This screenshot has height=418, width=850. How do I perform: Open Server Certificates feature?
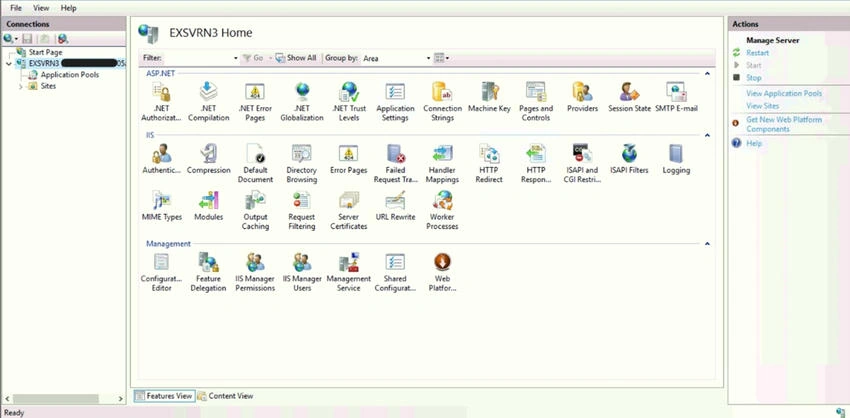(x=349, y=210)
